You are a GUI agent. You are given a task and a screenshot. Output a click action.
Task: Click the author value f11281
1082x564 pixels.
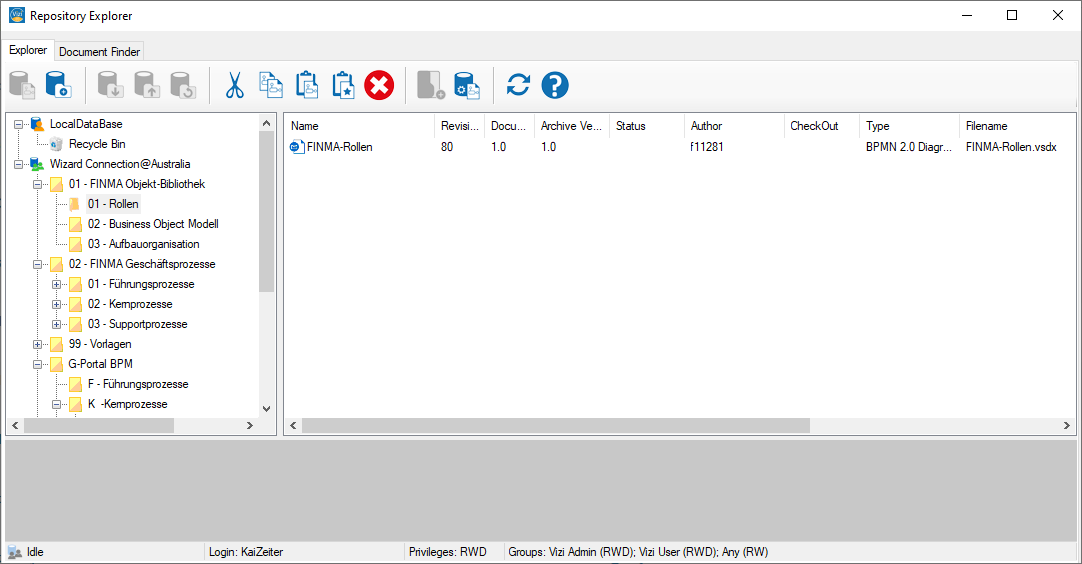tap(707, 146)
